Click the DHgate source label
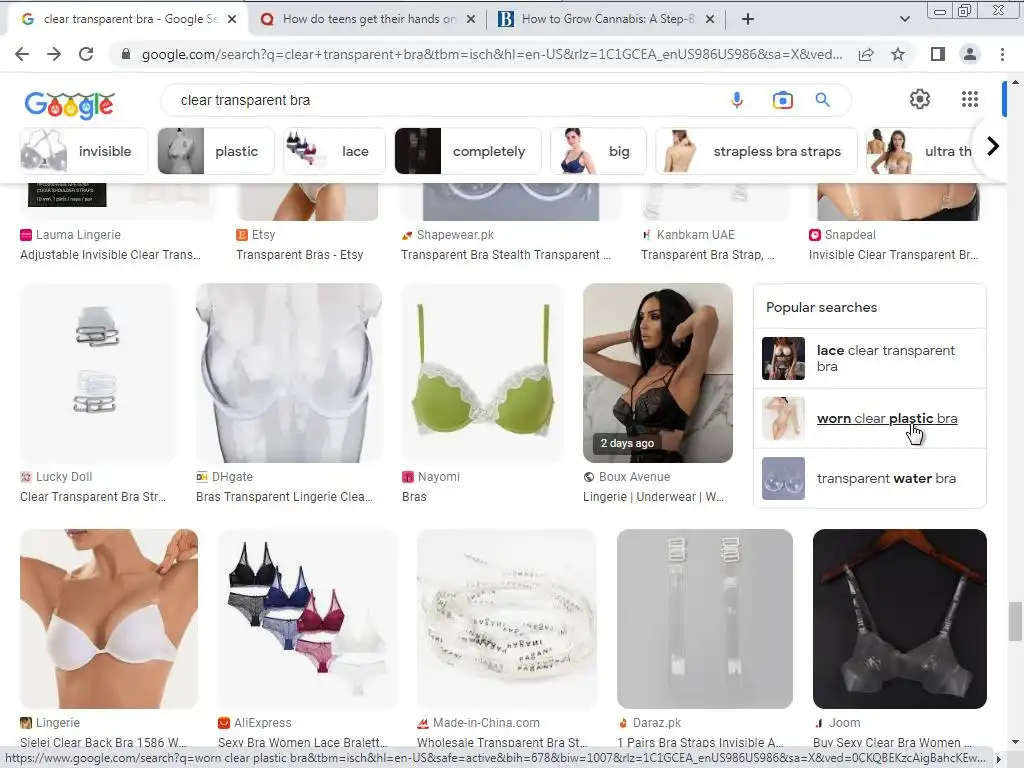 point(232,477)
